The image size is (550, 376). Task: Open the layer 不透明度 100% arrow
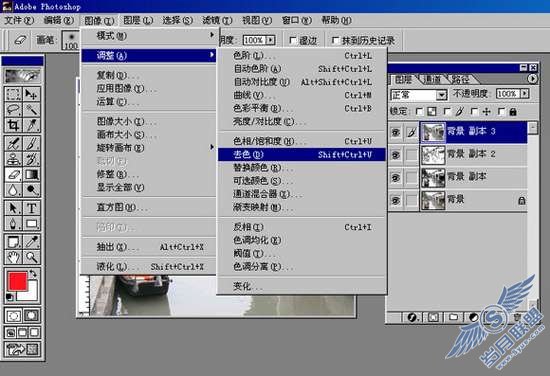[524, 94]
